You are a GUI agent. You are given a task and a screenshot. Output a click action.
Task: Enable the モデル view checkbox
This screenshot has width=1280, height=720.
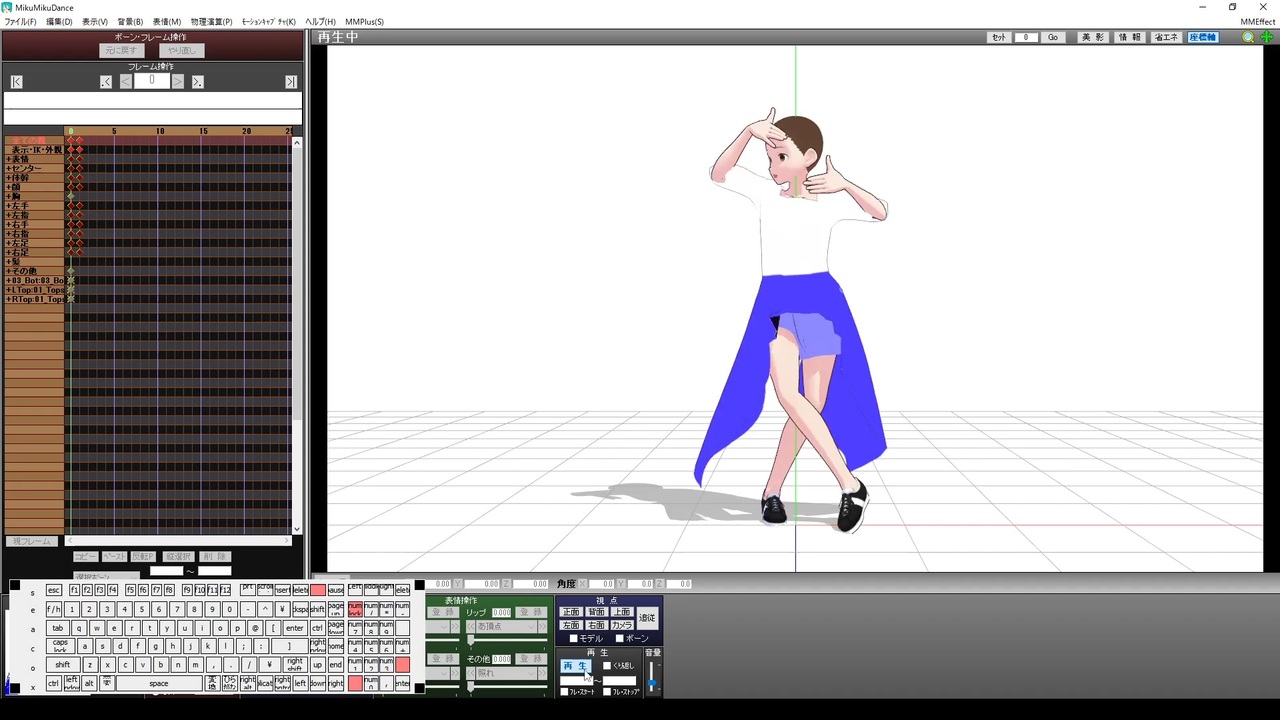pos(573,638)
